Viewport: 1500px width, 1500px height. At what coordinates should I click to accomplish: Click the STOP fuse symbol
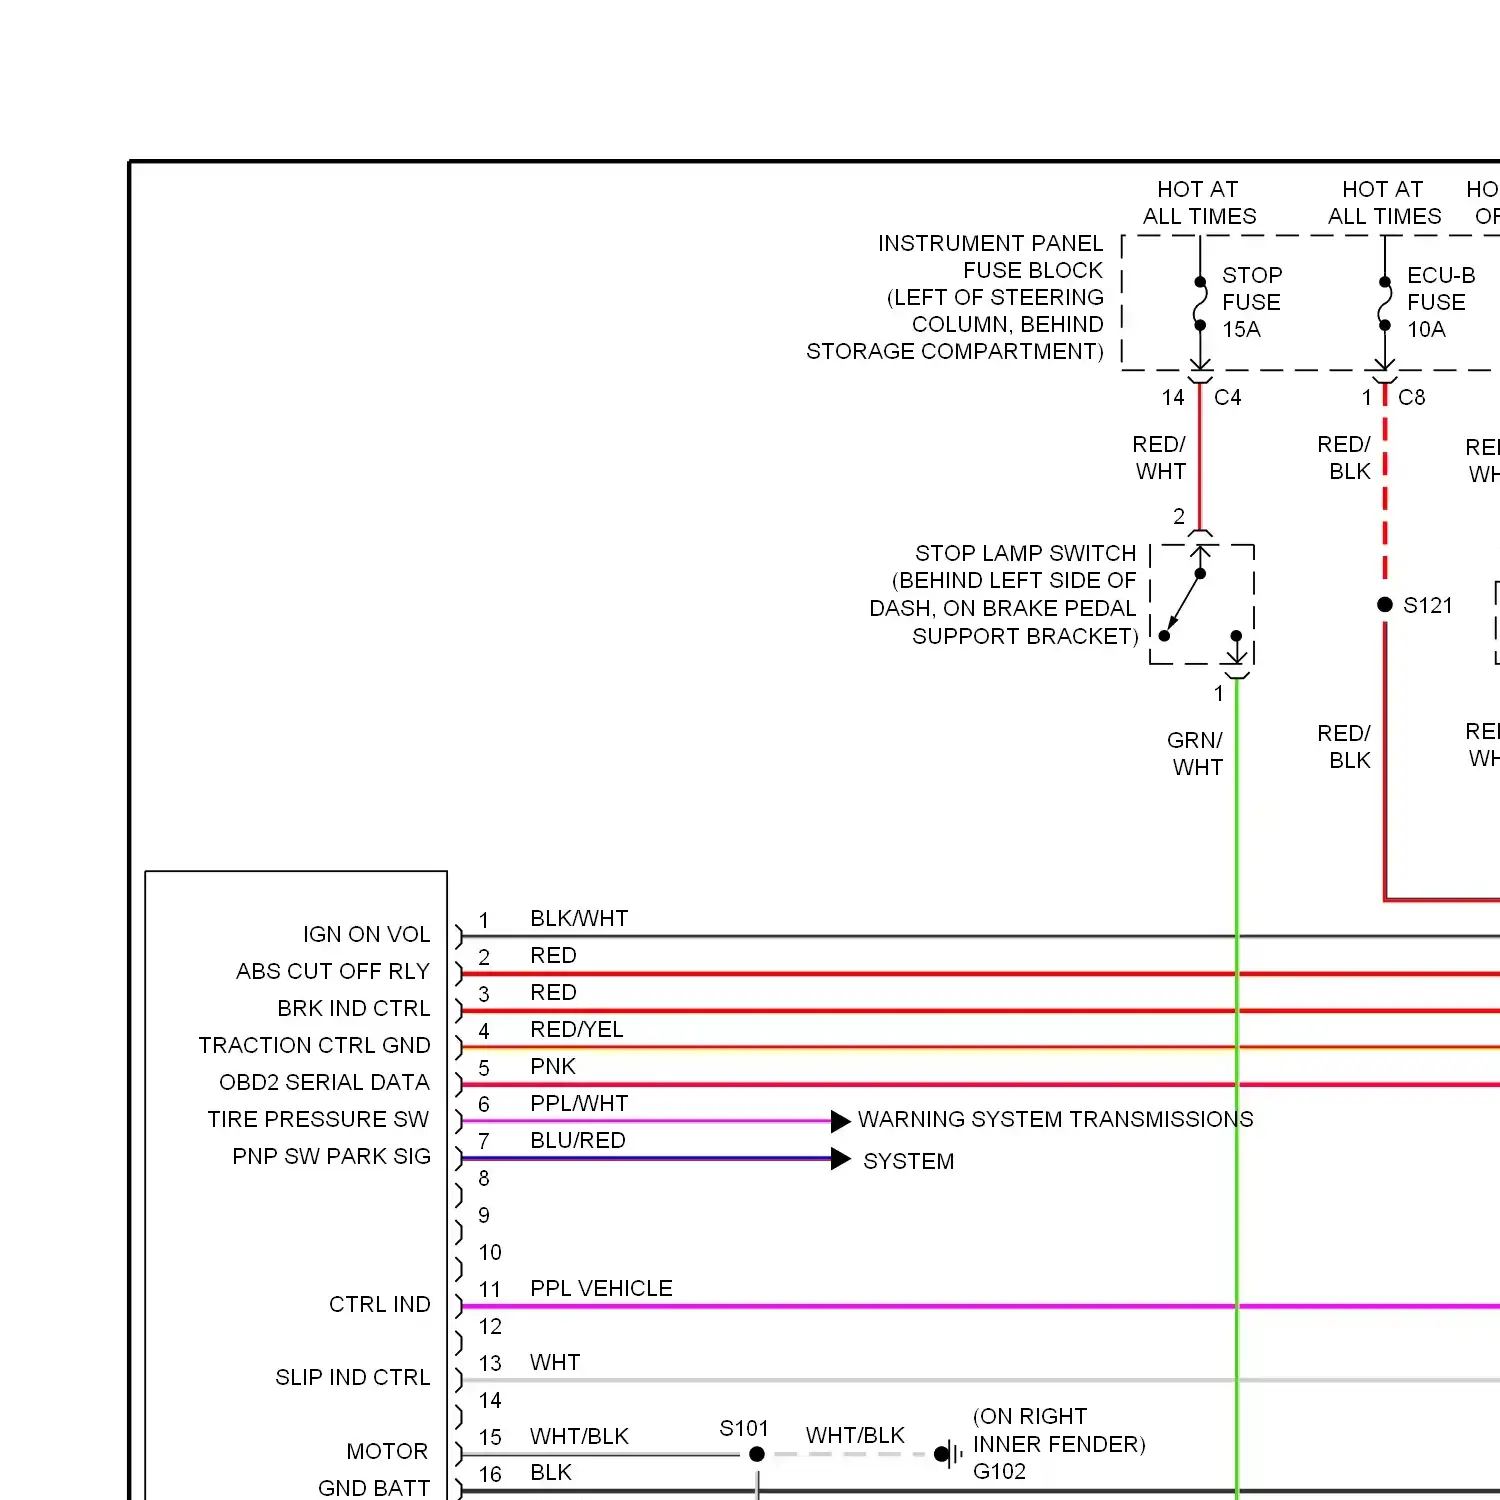(x=1200, y=303)
